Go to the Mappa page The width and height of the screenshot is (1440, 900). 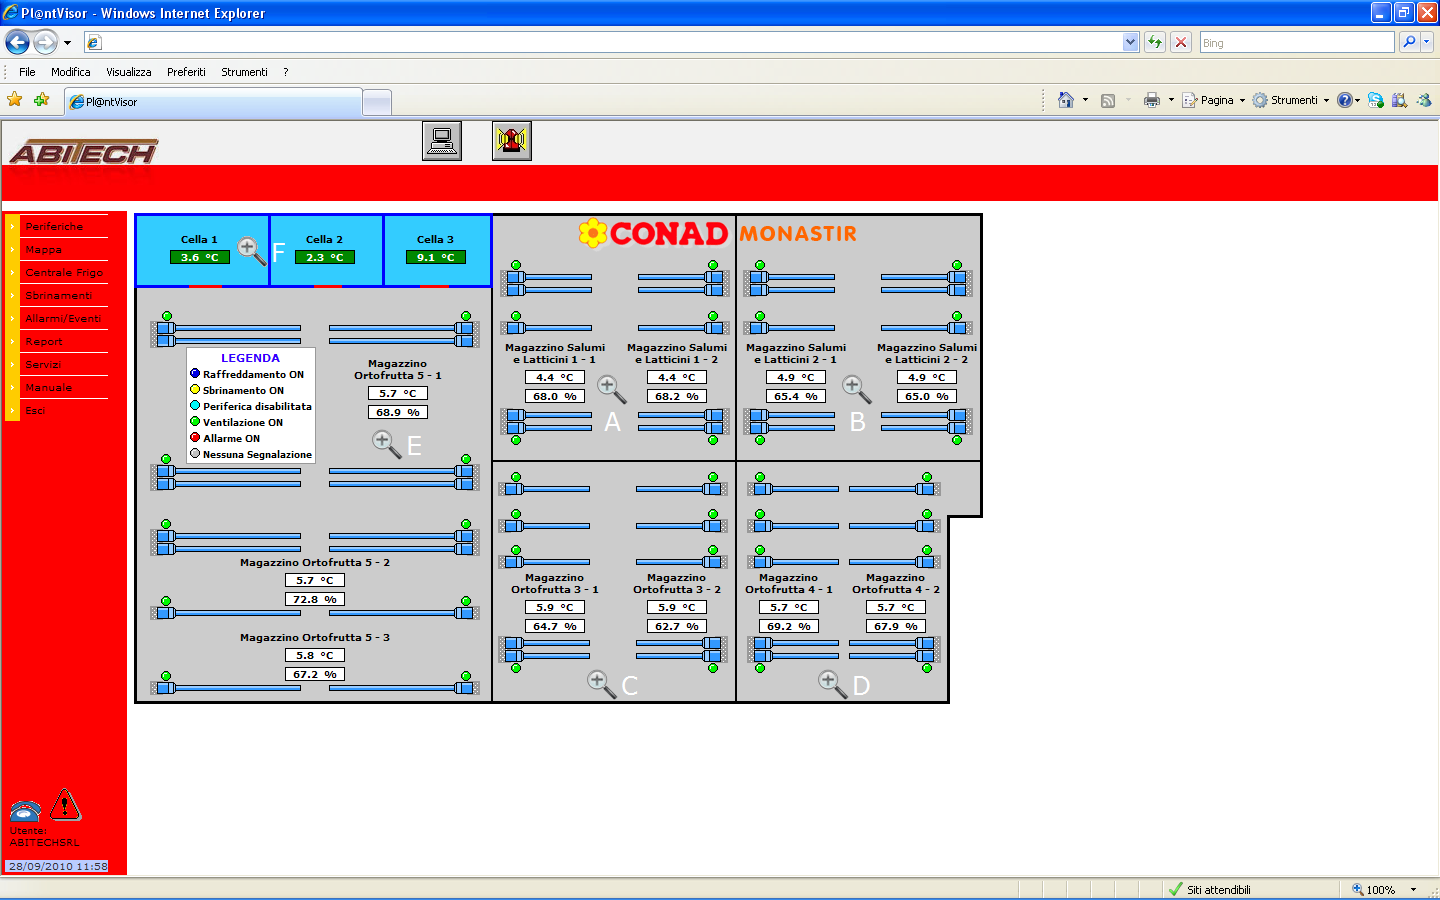(x=43, y=250)
